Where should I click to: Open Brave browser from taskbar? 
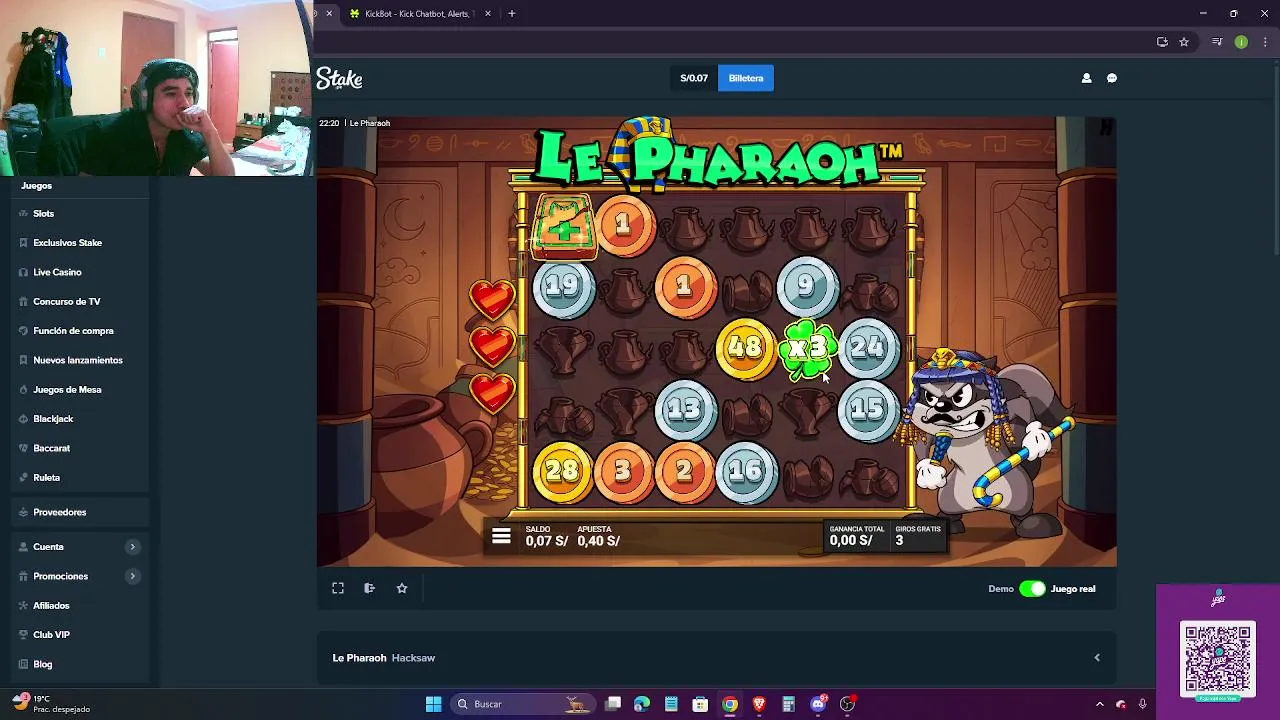759,704
